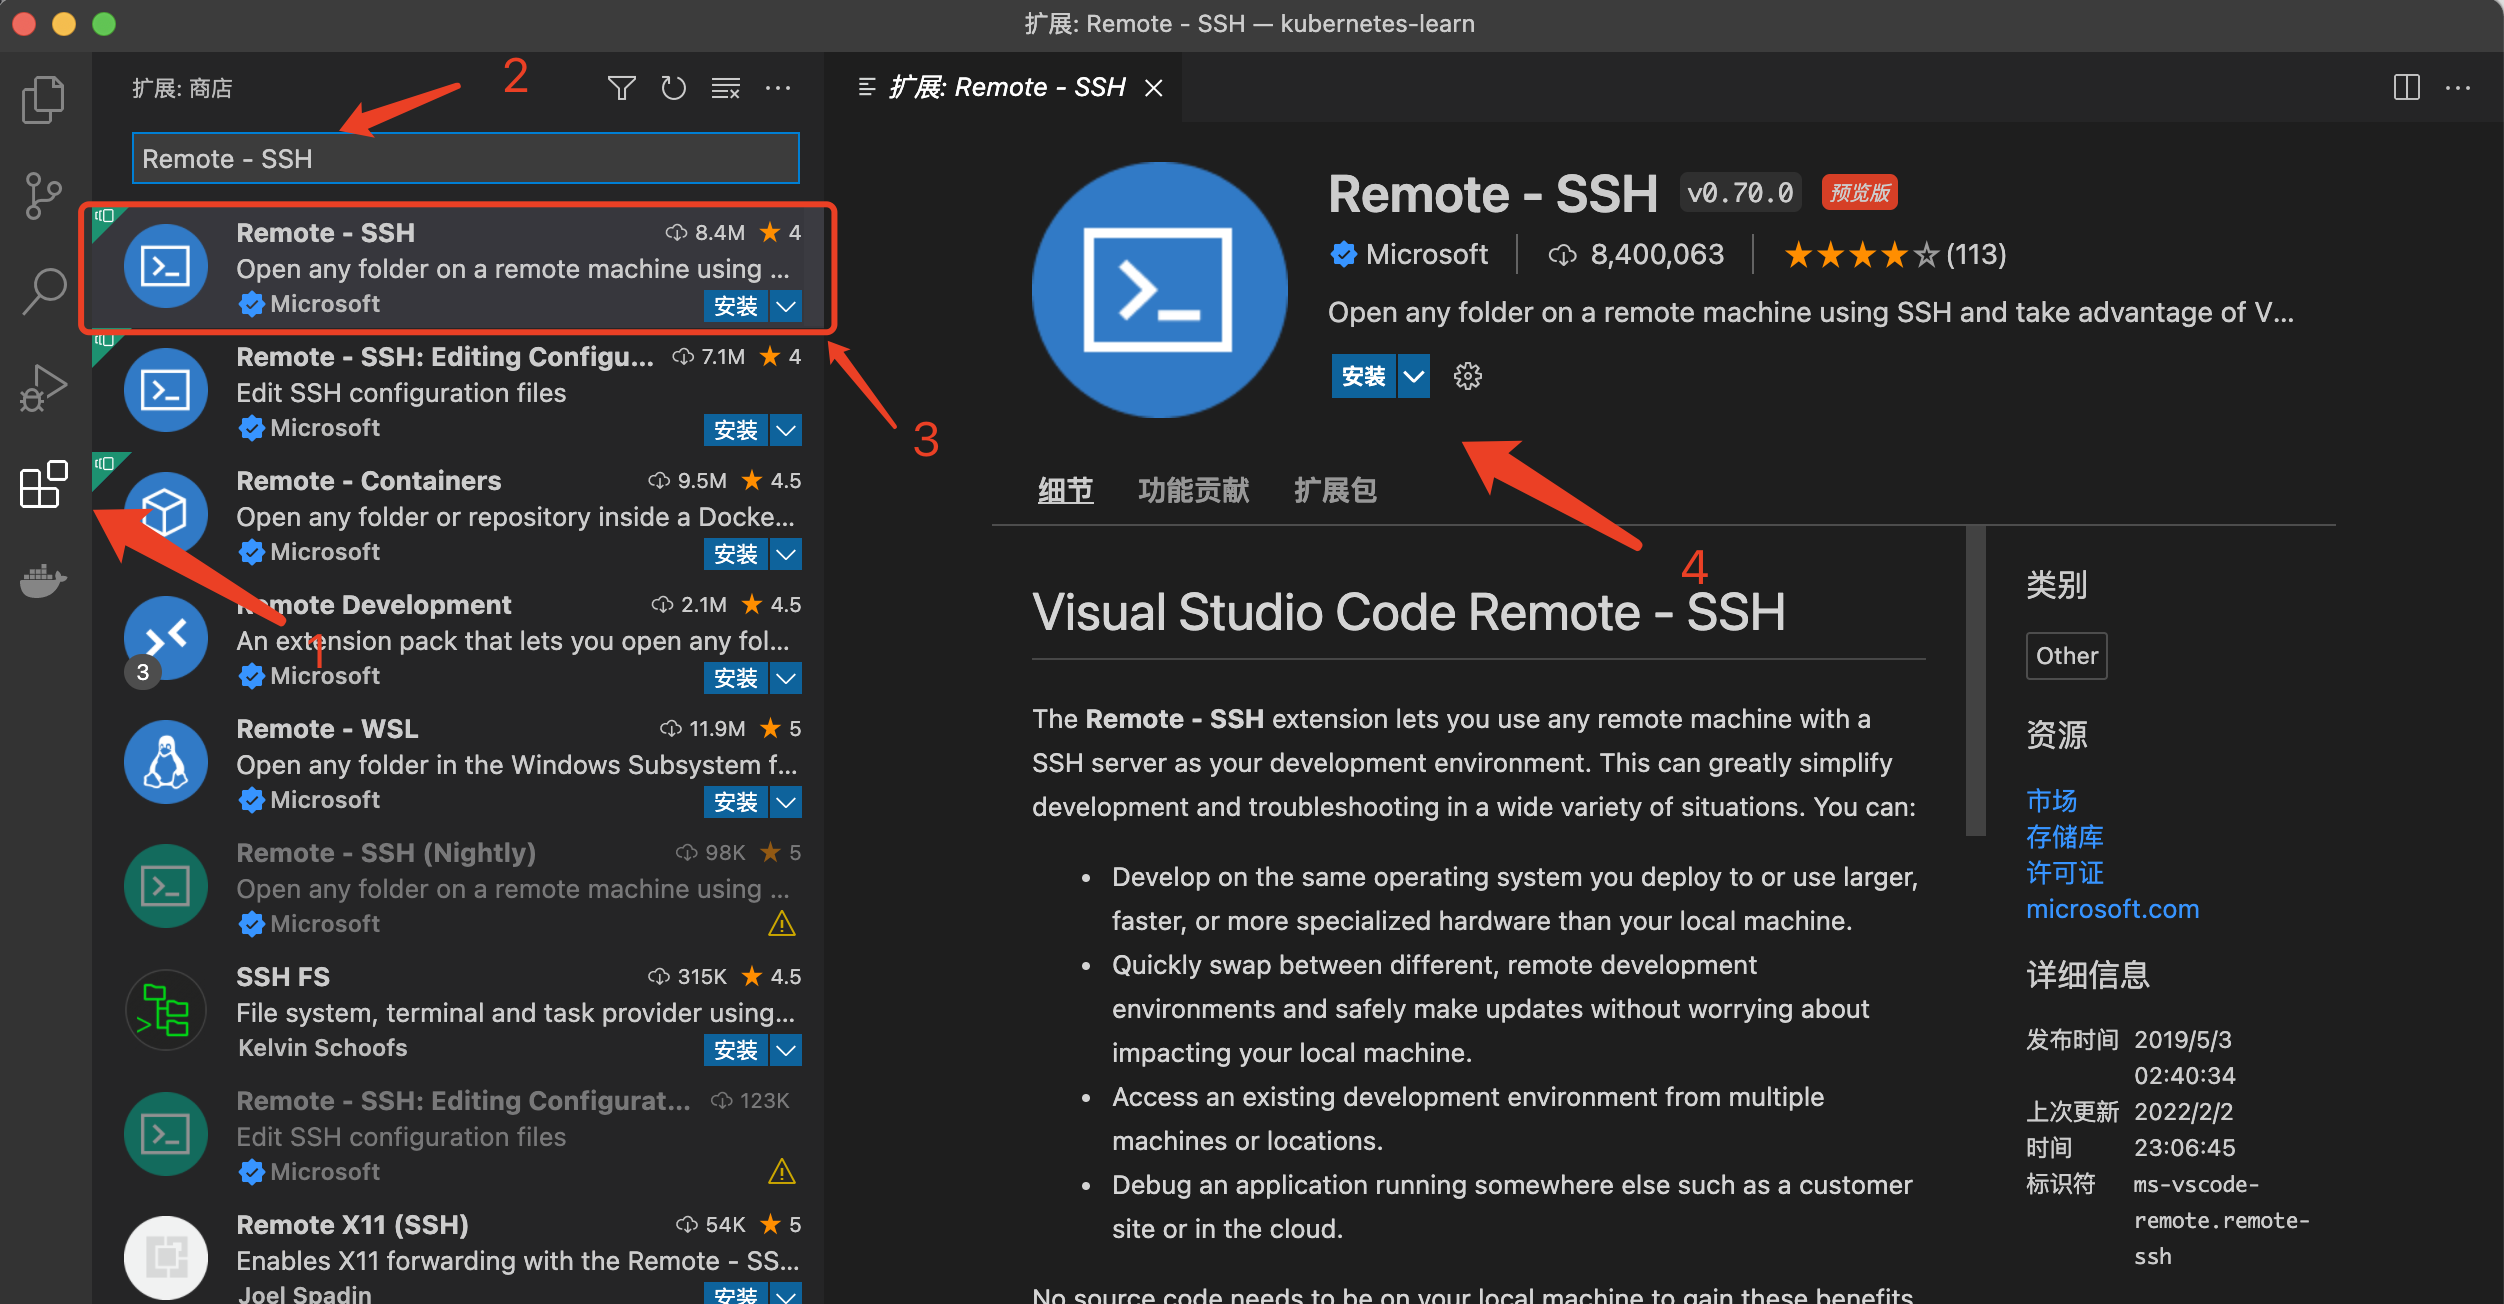Click the Remote X11 (SSH) extension icon
This screenshot has width=2504, height=1304.
click(x=166, y=1257)
